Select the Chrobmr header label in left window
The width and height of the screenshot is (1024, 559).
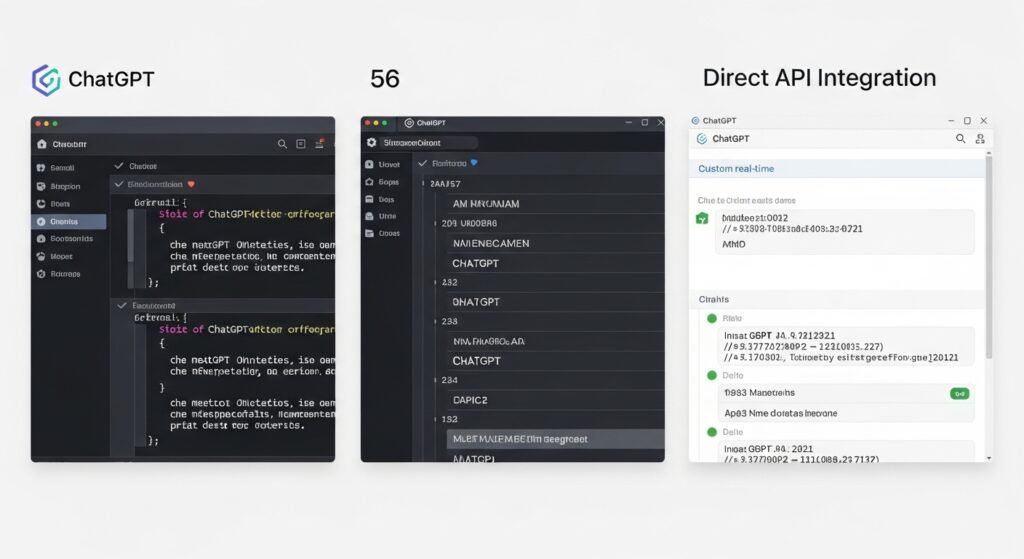click(x=69, y=144)
